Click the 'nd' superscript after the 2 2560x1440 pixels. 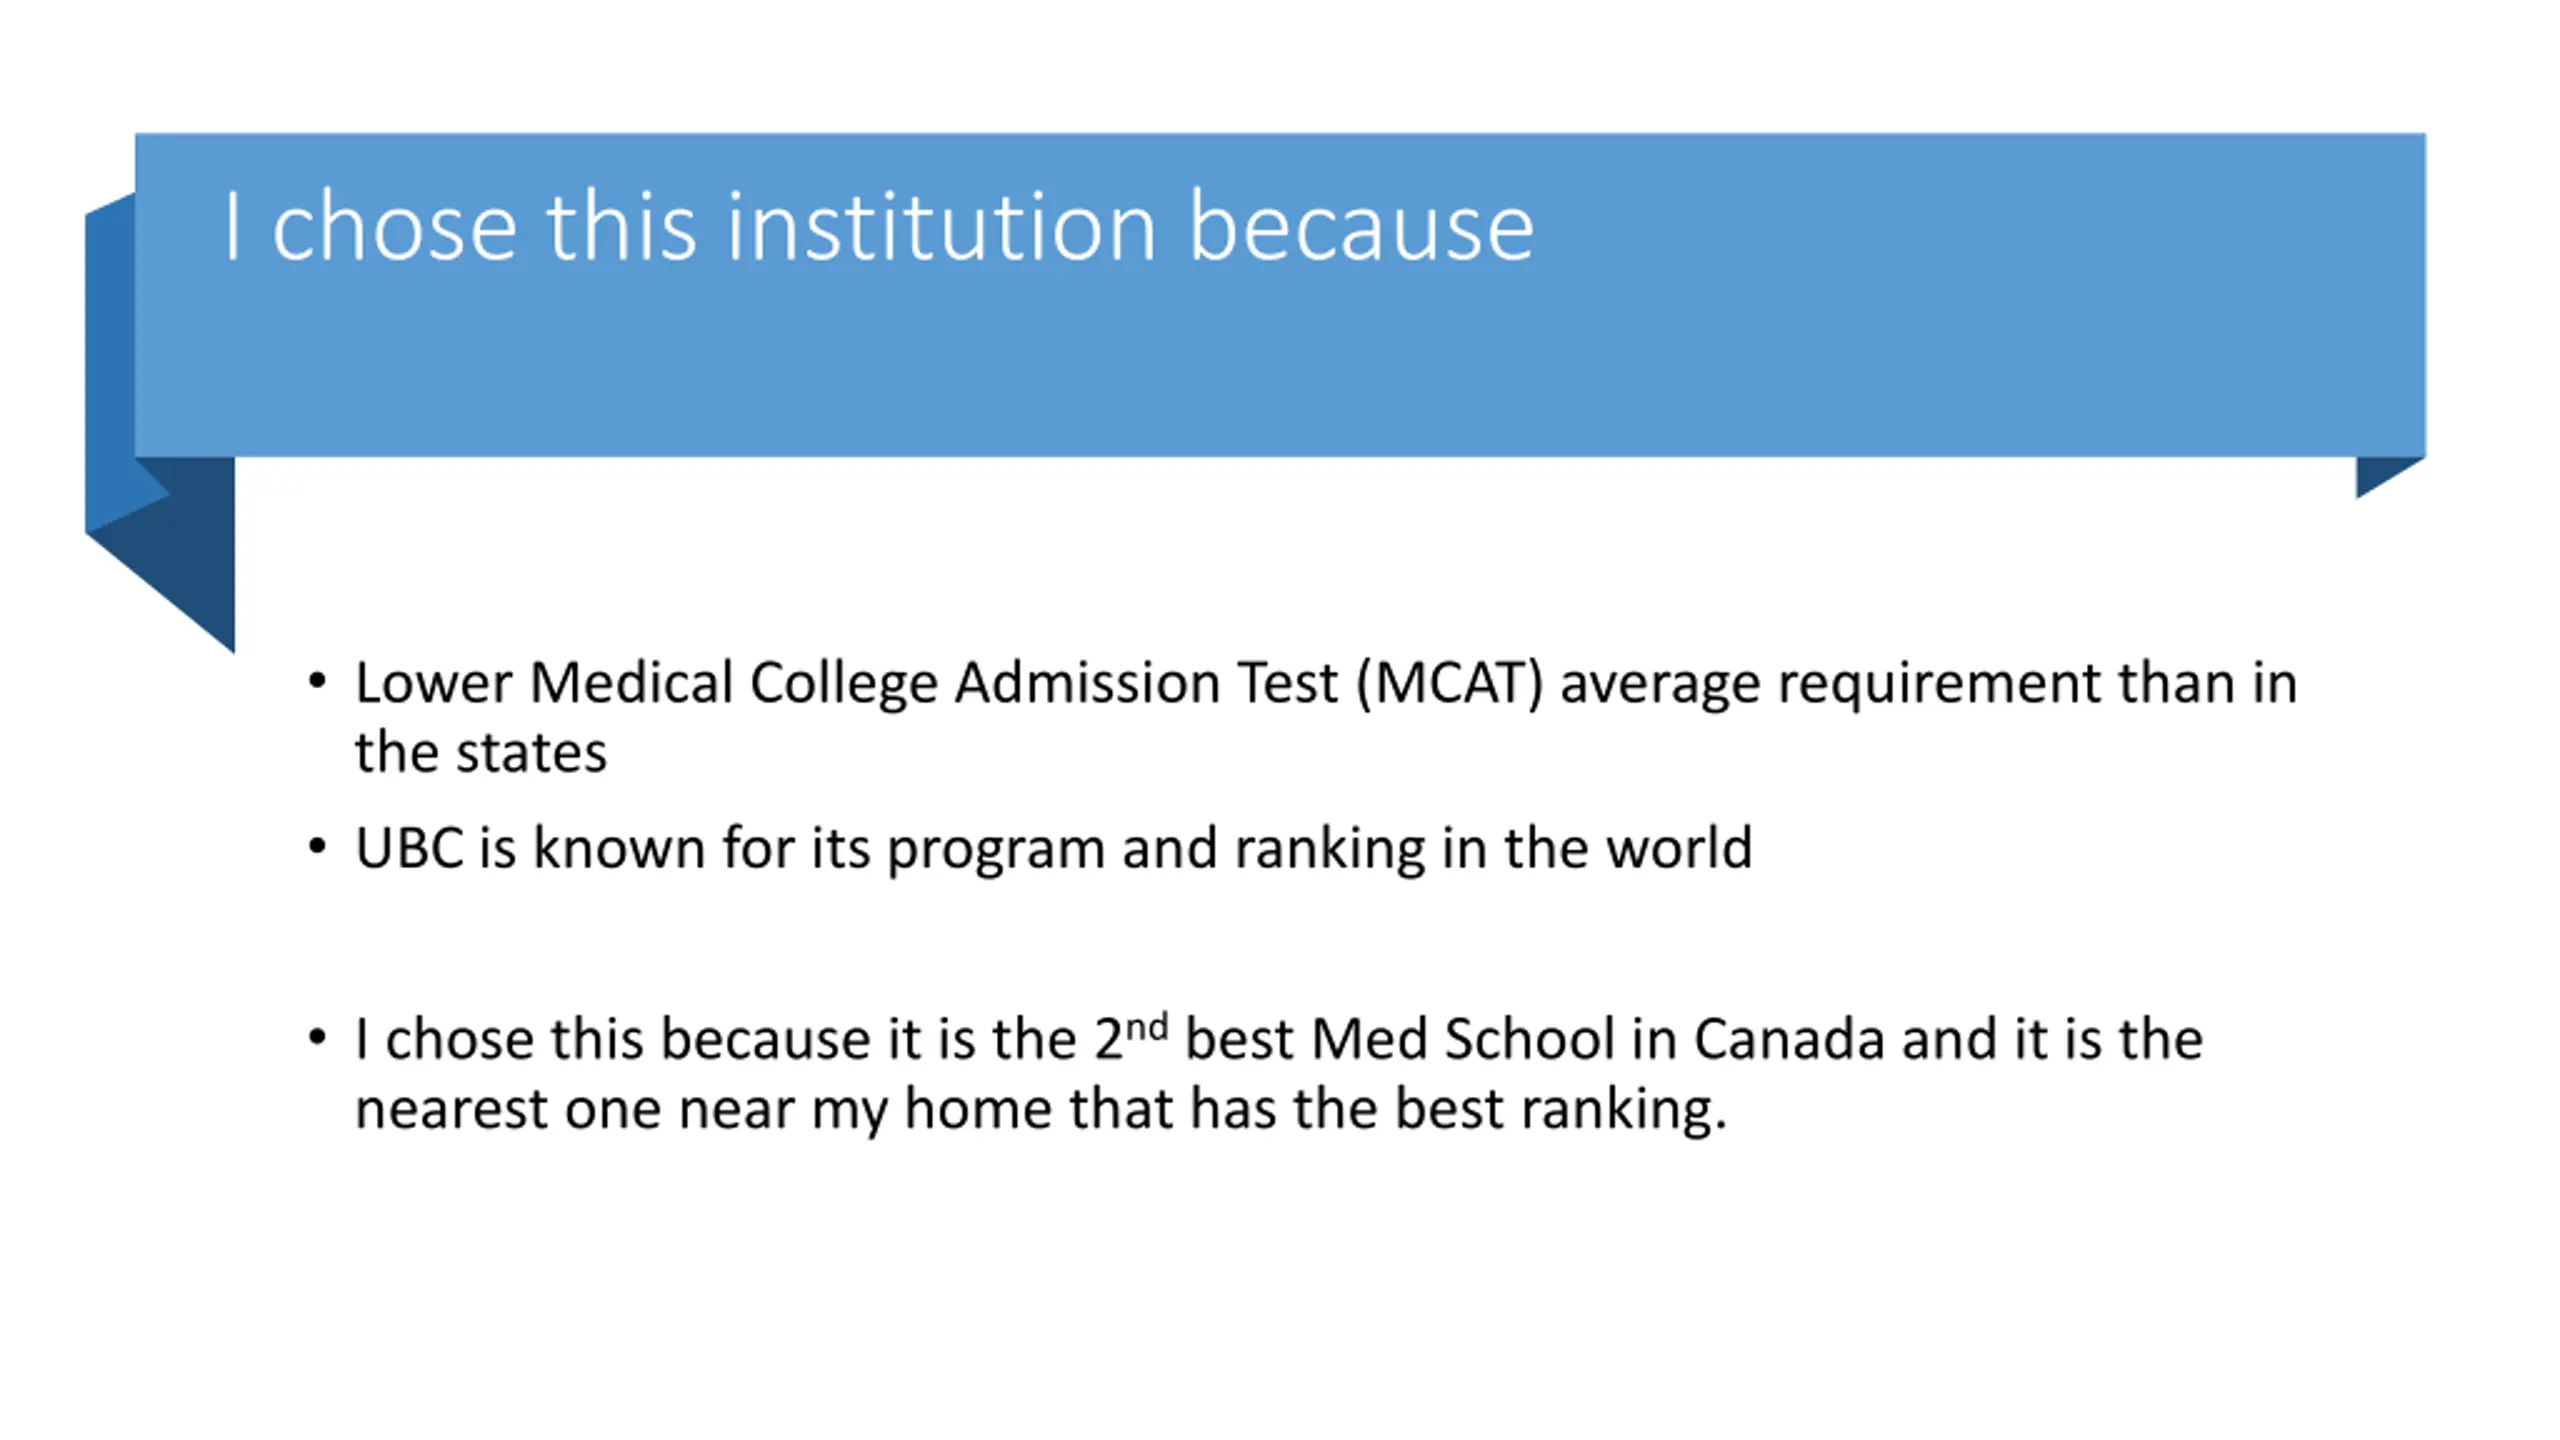(x=1147, y=1026)
